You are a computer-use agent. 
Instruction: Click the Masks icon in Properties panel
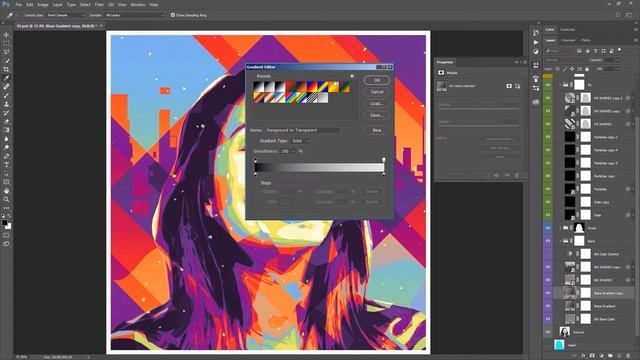(x=441, y=73)
